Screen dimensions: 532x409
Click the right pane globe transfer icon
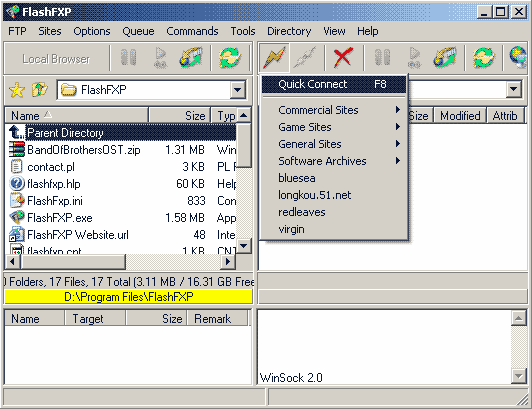click(445, 57)
